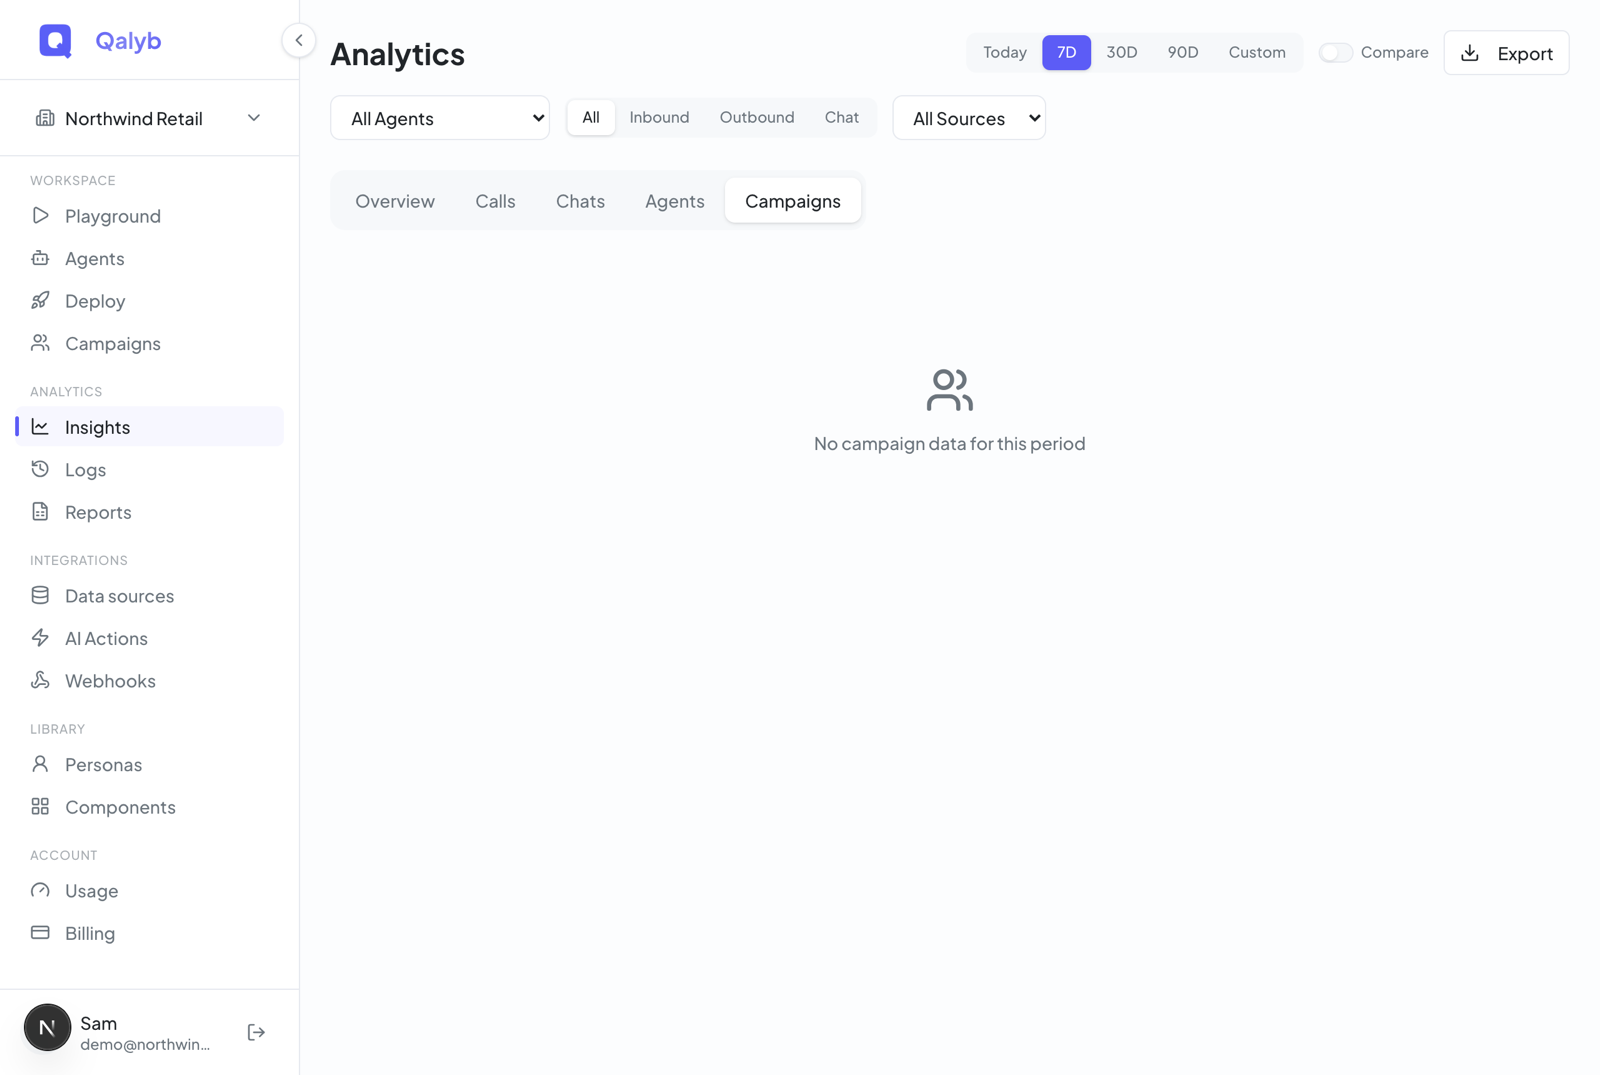The height and width of the screenshot is (1075, 1600).
Task: Switch to the Calls tab
Action: [x=495, y=201]
